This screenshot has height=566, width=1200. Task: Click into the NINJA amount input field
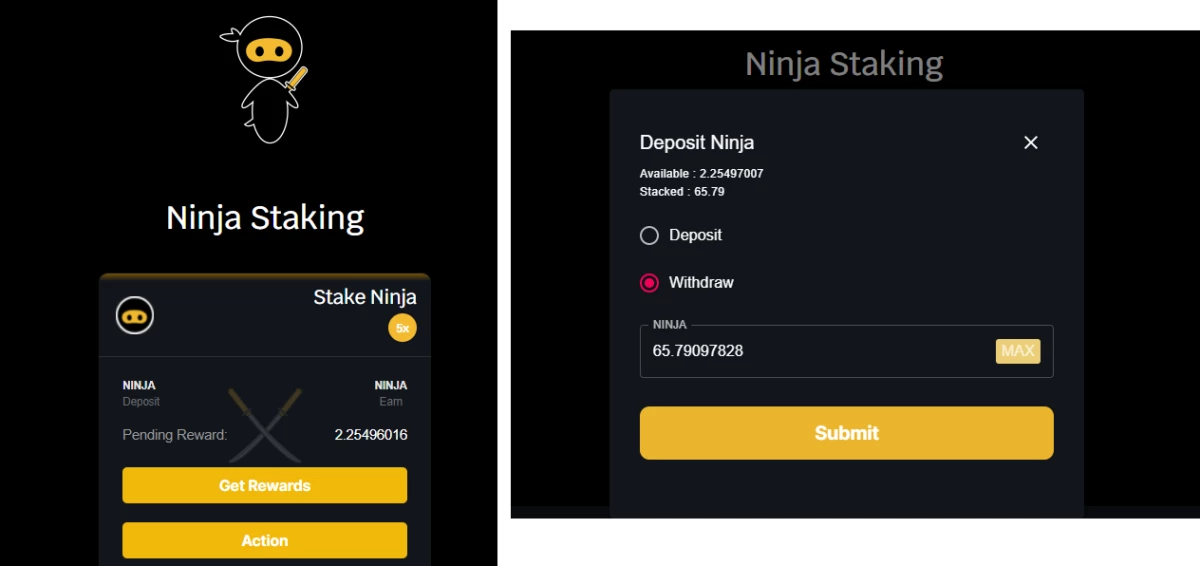click(x=847, y=351)
